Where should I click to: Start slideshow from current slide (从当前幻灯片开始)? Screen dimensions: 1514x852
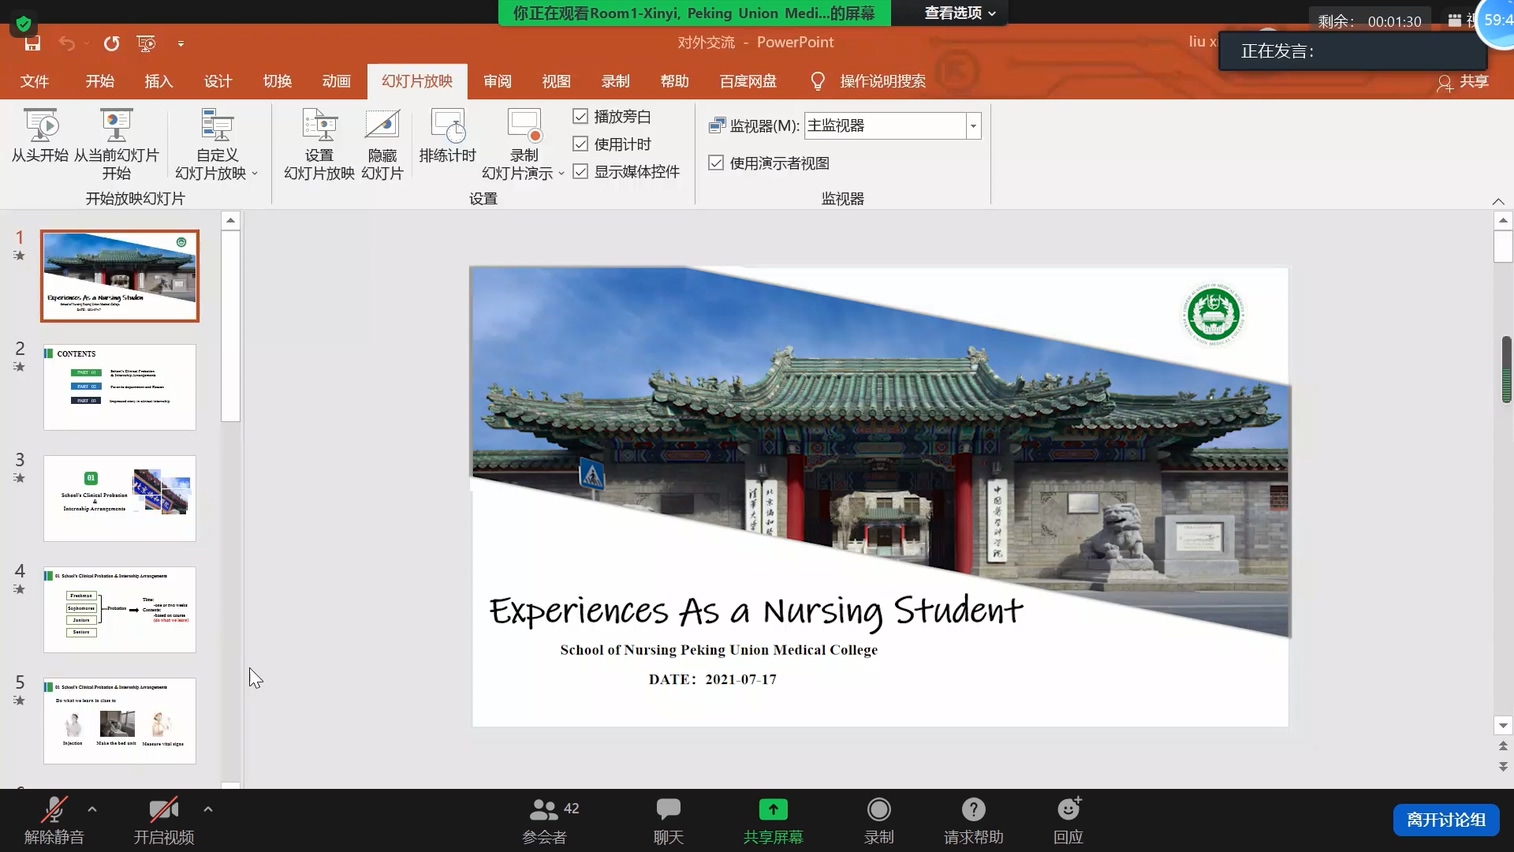(x=116, y=127)
